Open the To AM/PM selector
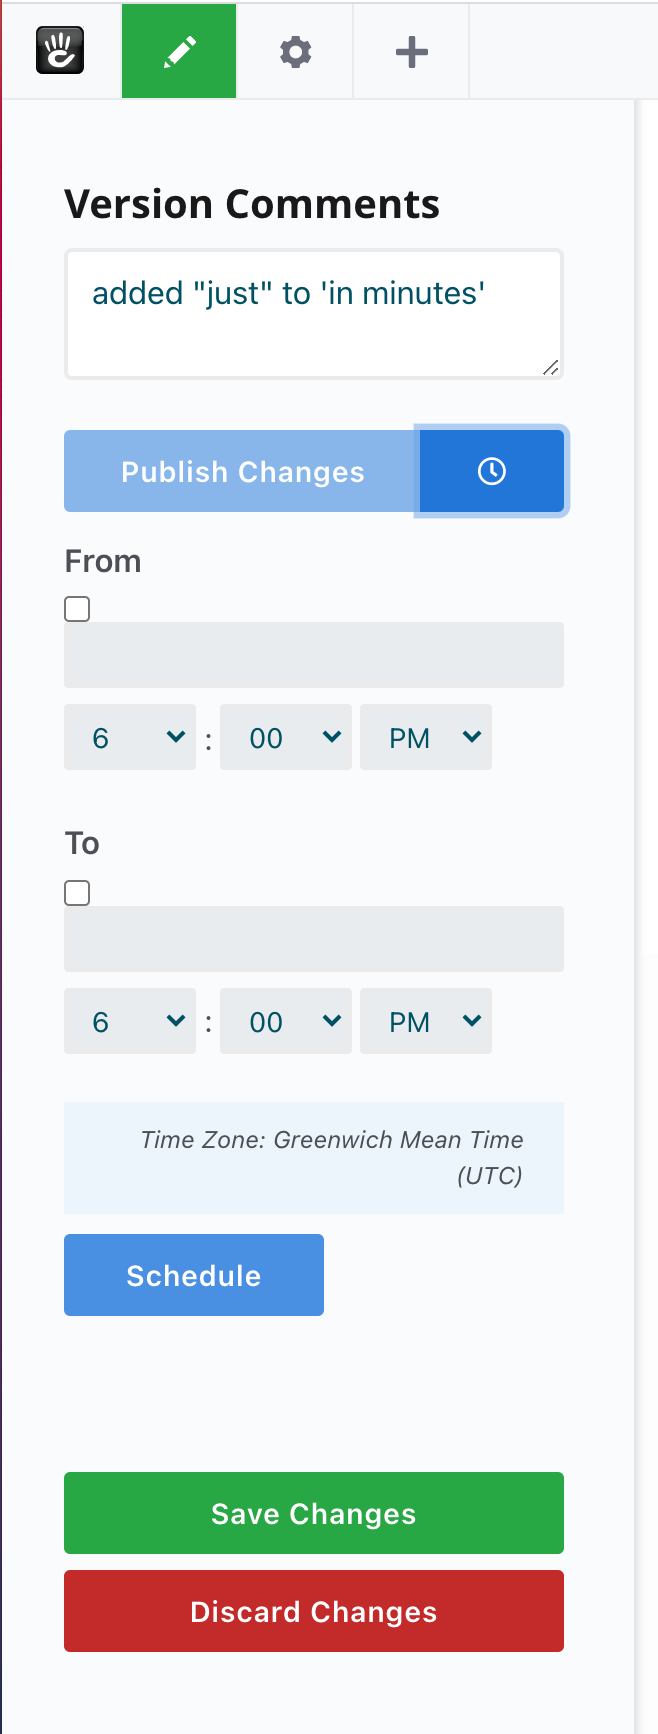The image size is (658, 1734). (426, 1021)
